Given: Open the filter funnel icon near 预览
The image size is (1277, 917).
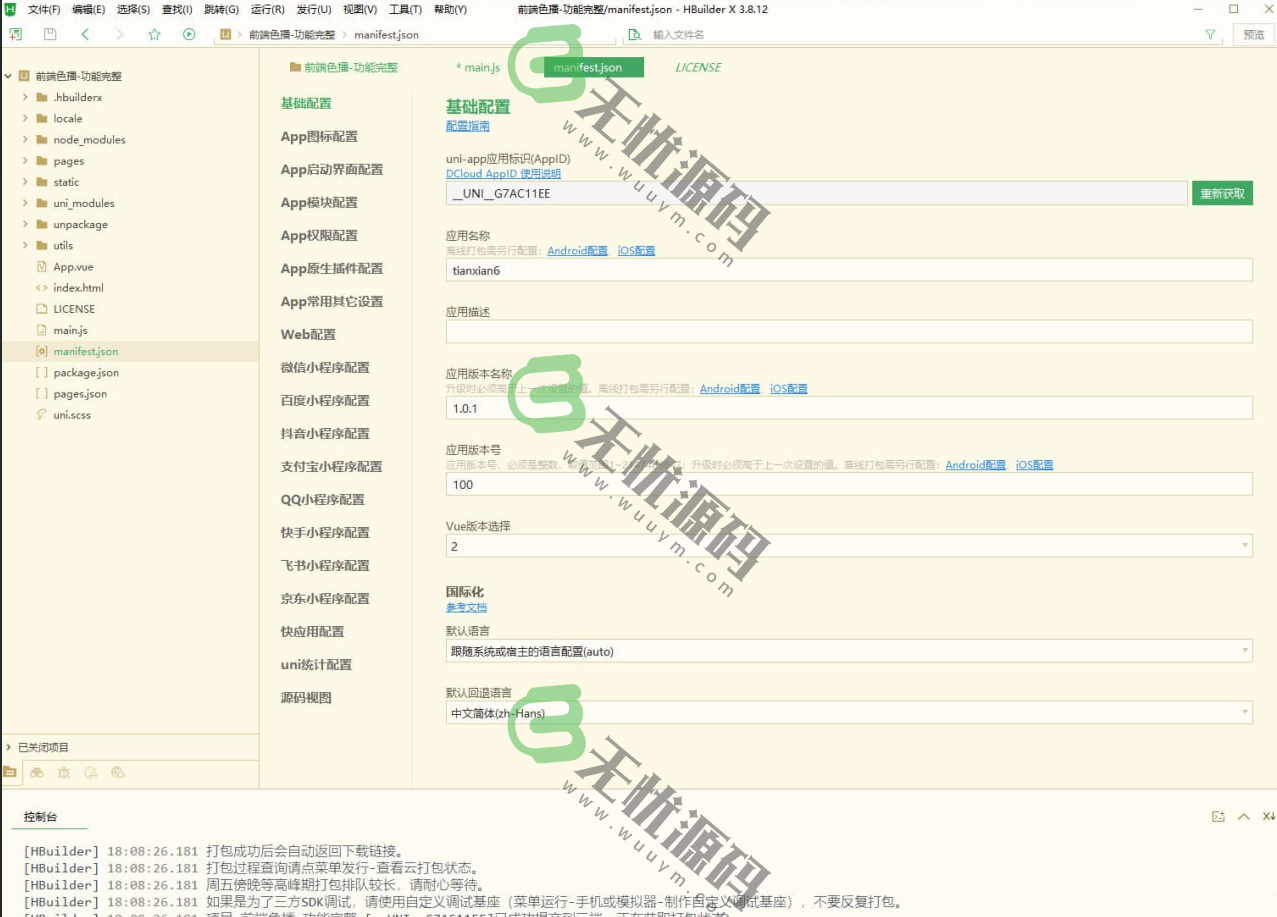Looking at the screenshot, I should tap(1209, 34).
